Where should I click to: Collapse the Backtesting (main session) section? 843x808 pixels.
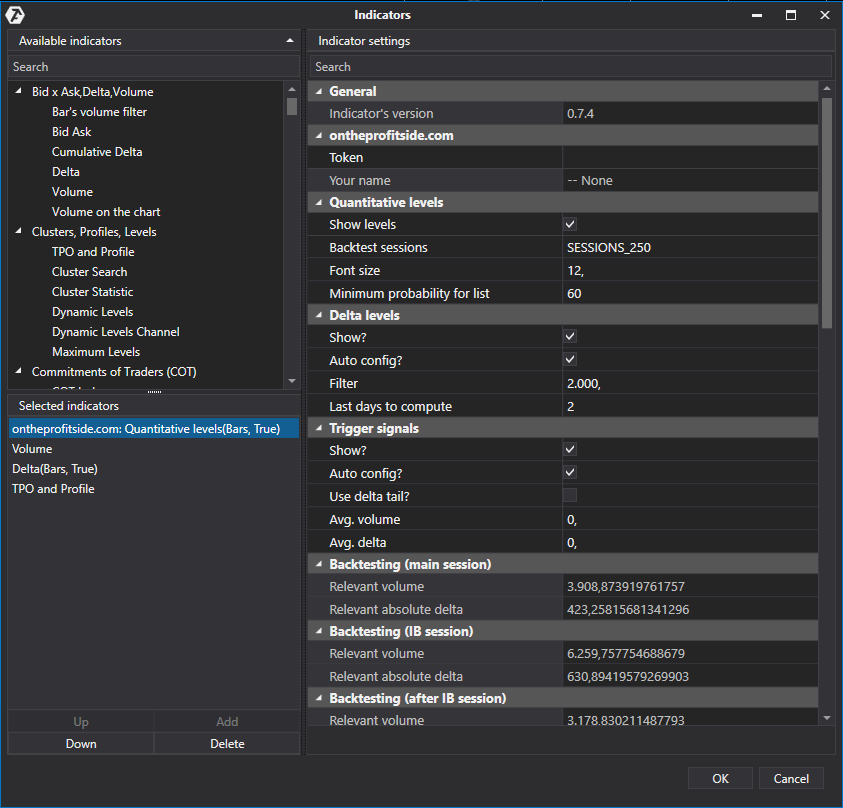coord(319,564)
